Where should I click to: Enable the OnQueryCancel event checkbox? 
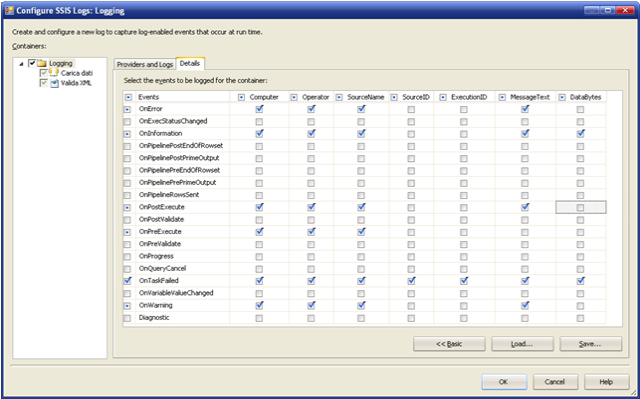tap(127, 269)
